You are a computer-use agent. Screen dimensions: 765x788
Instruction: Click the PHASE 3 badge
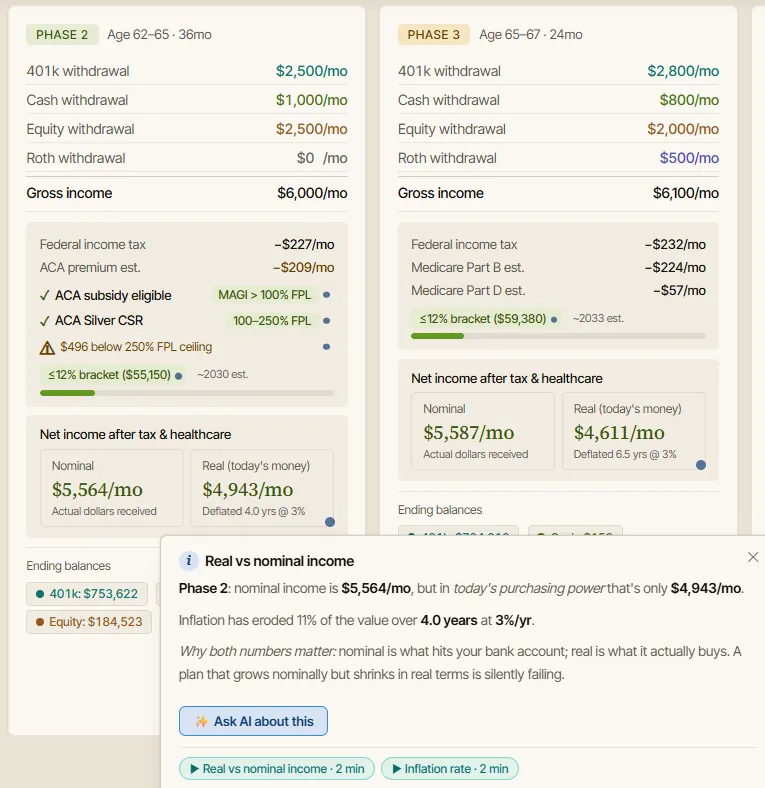coord(434,35)
